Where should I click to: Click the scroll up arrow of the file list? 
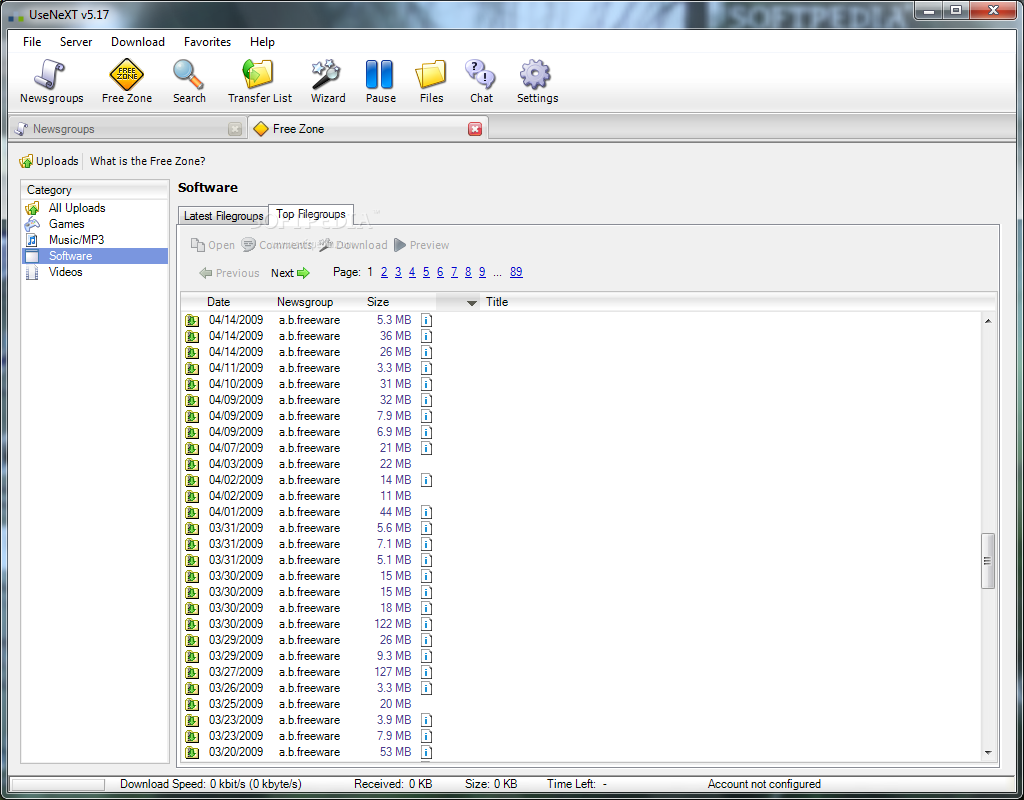(987, 321)
